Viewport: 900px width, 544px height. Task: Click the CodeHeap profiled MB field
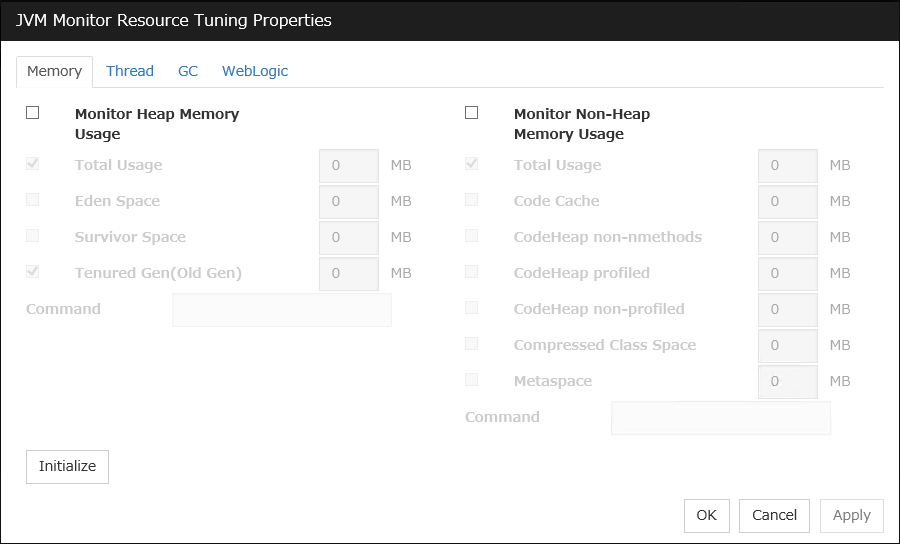click(x=787, y=274)
